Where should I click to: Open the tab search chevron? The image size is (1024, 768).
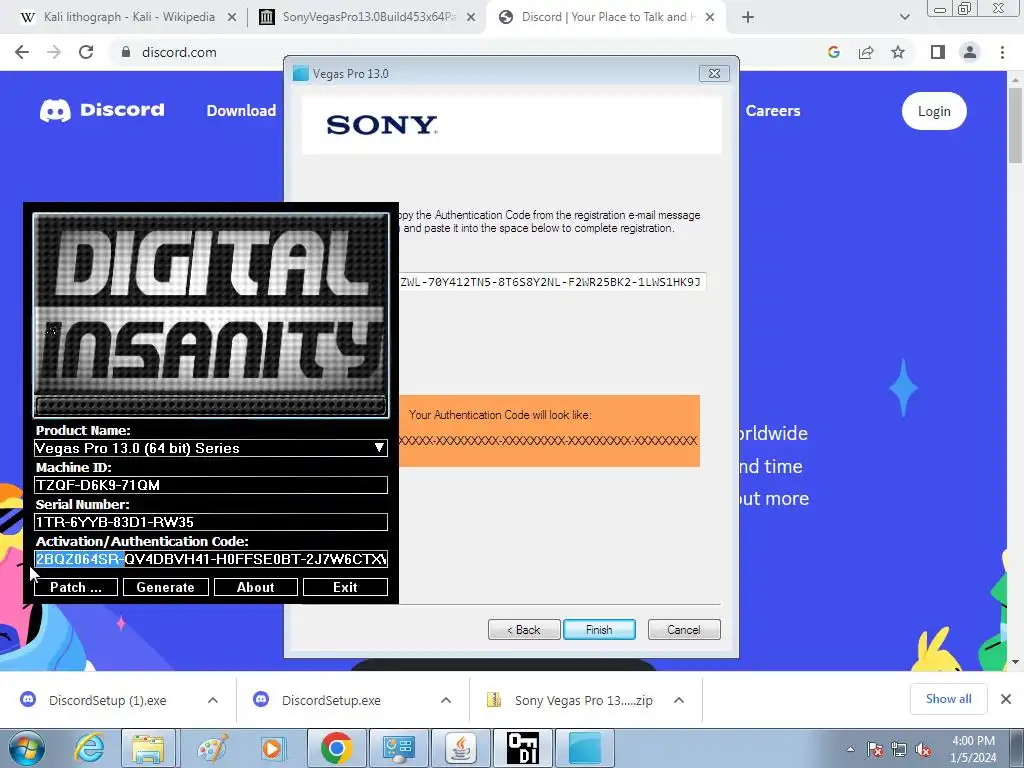(904, 18)
